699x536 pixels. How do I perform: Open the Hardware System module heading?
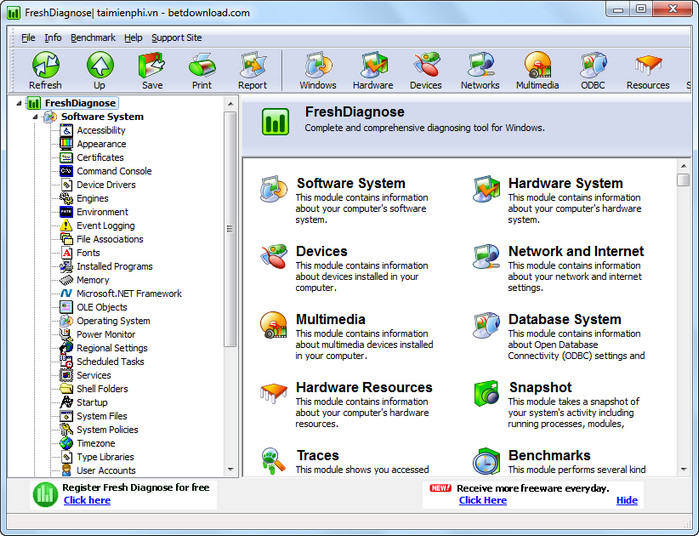565,183
